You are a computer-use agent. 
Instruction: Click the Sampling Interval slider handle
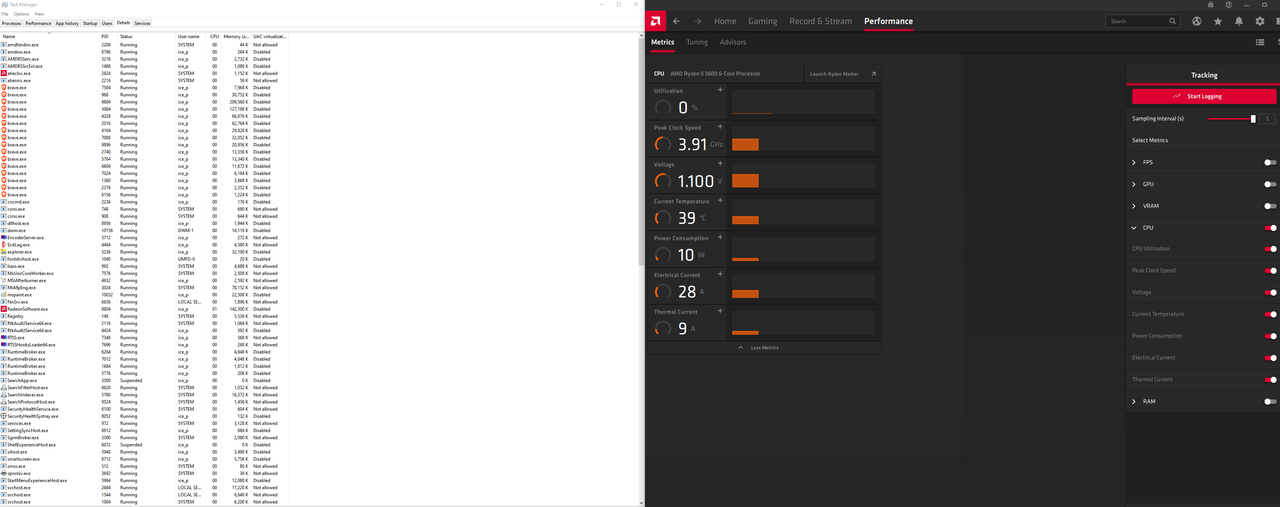1253,118
